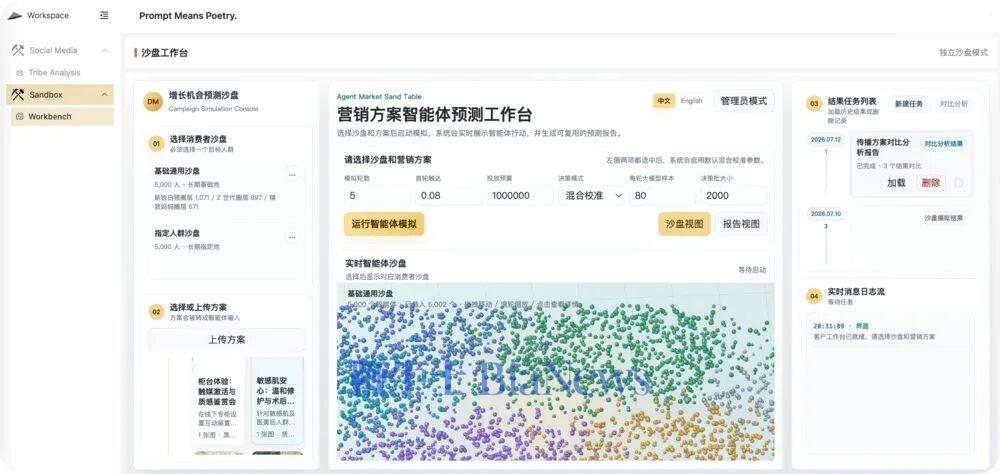Click the Workspace logo icon
Screen dimensions: 1000x474
tap(15, 15)
